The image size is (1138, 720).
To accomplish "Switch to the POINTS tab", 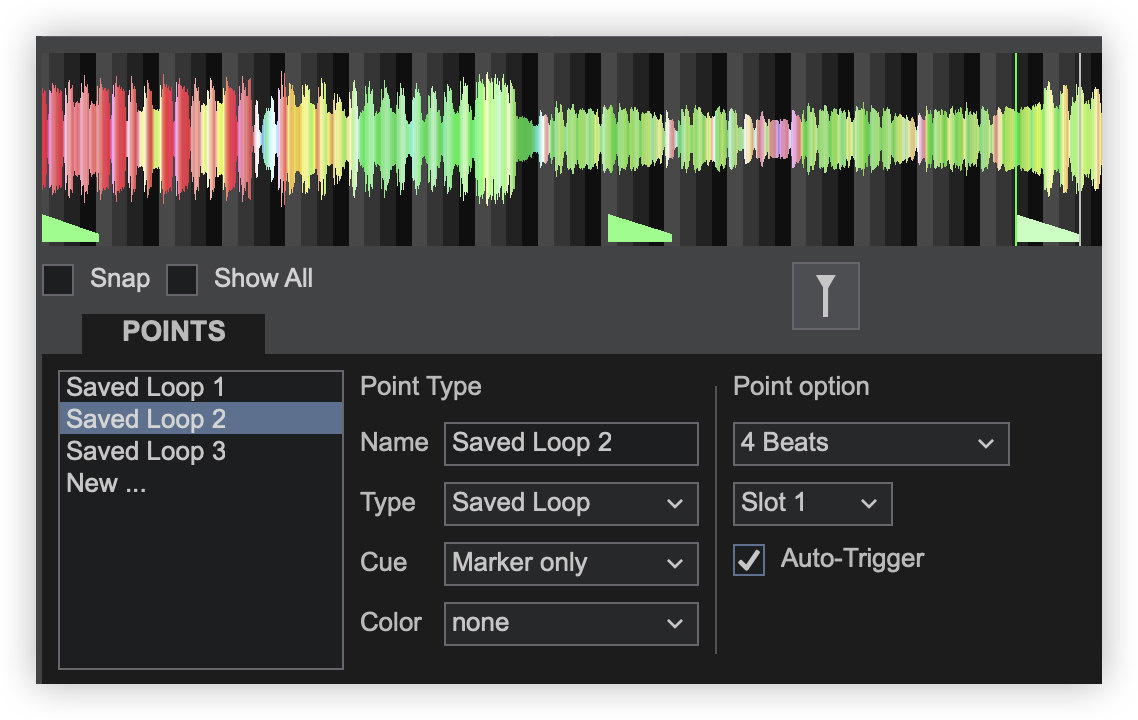I will coord(174,333).
